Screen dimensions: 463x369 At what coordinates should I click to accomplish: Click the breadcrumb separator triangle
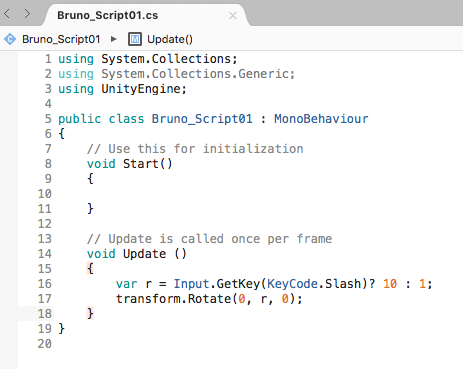click(x=114, y=39)
